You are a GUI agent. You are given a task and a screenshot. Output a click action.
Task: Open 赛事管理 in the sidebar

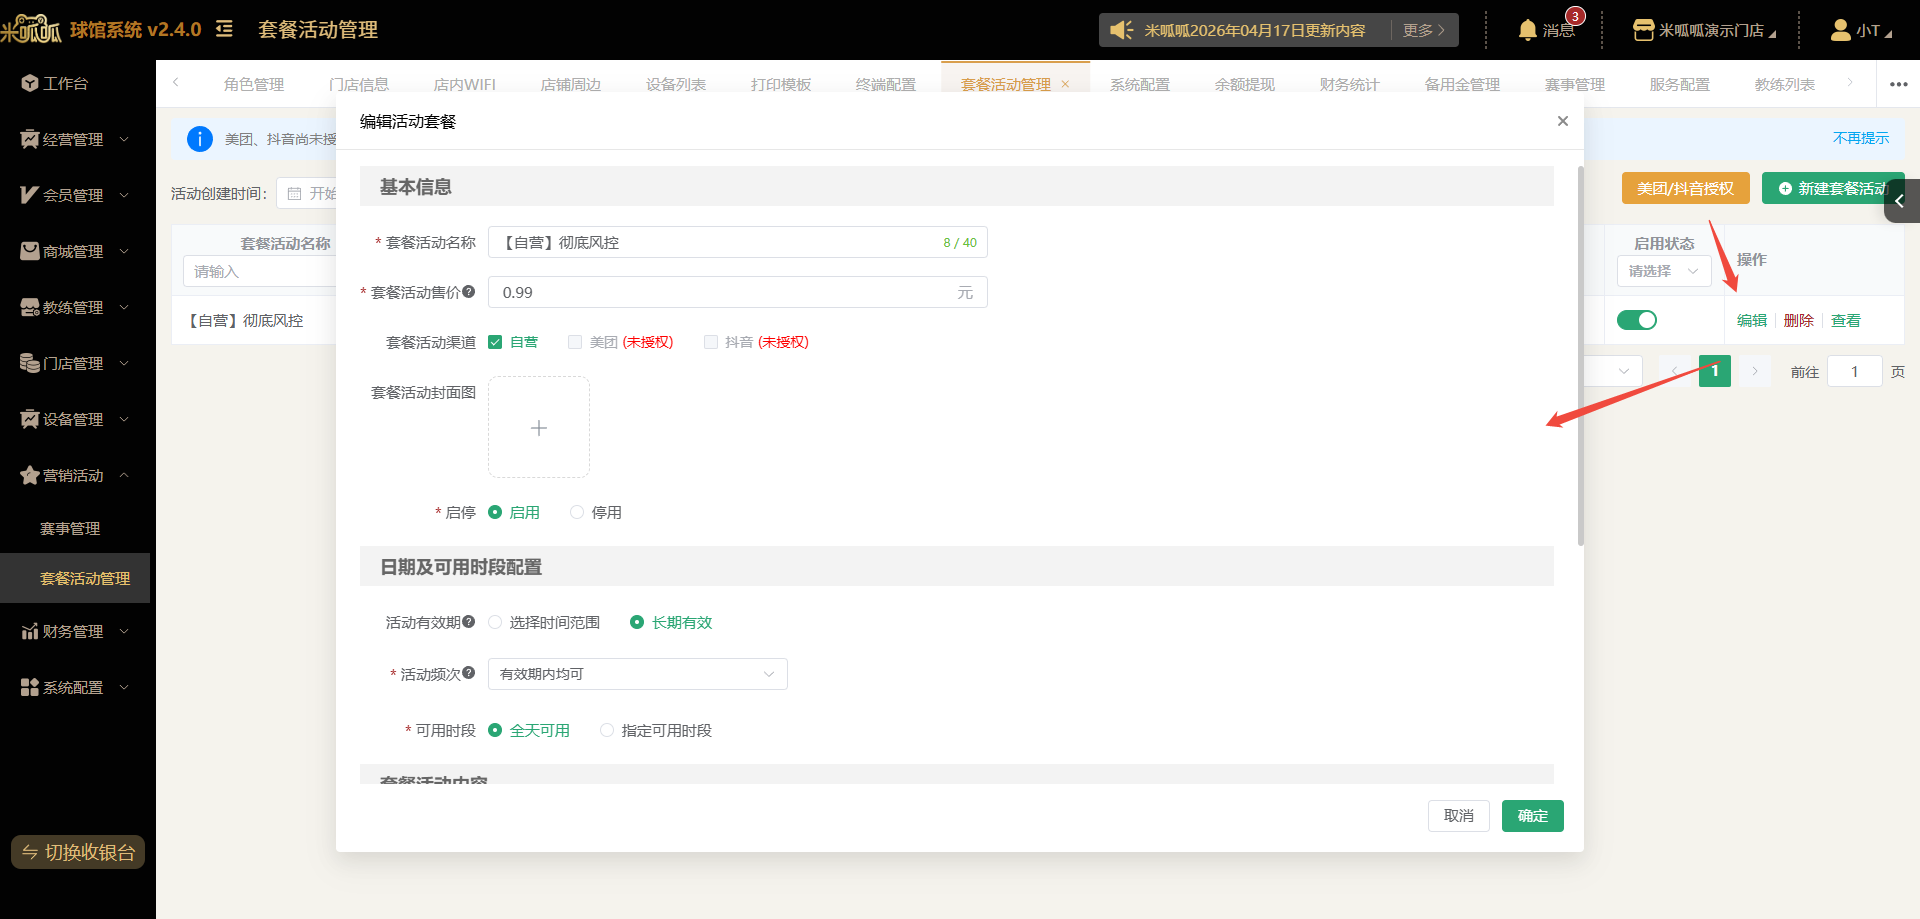[x=70, y=528]
